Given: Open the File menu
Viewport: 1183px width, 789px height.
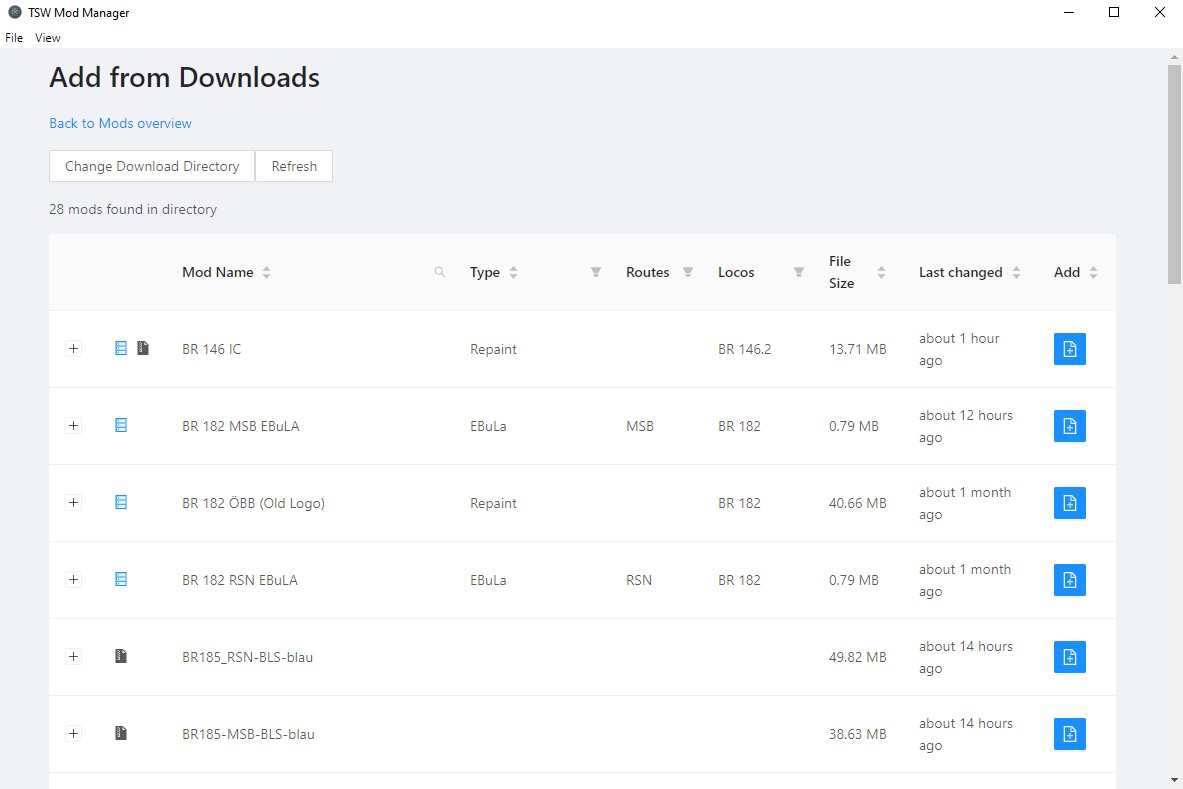Looking at the screenshot, I should (x=14, y=38).
